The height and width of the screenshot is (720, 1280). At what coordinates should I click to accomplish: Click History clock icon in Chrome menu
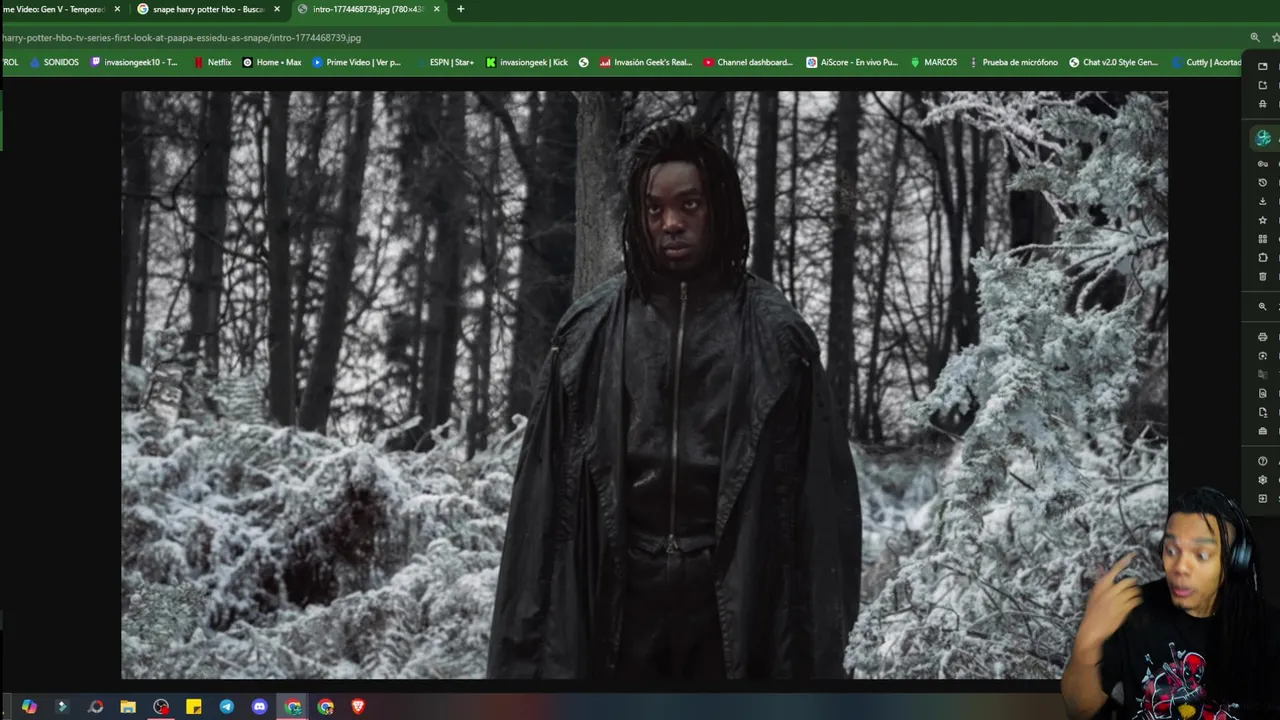tap(1263, 183)
